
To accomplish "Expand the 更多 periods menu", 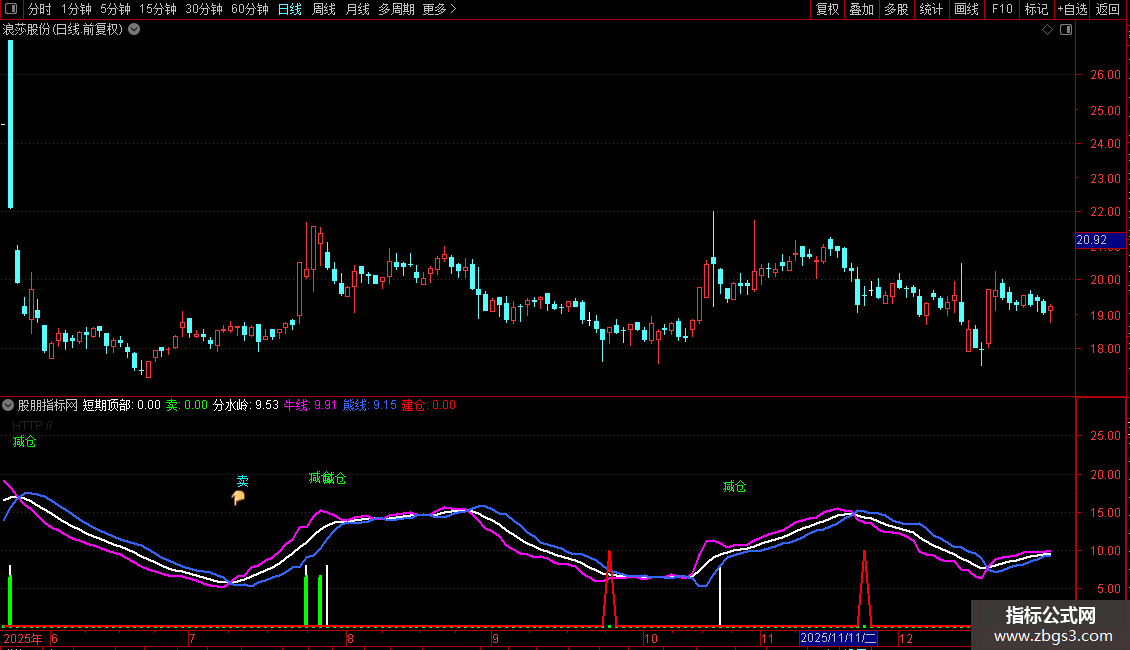I will [x=439, y=9].
